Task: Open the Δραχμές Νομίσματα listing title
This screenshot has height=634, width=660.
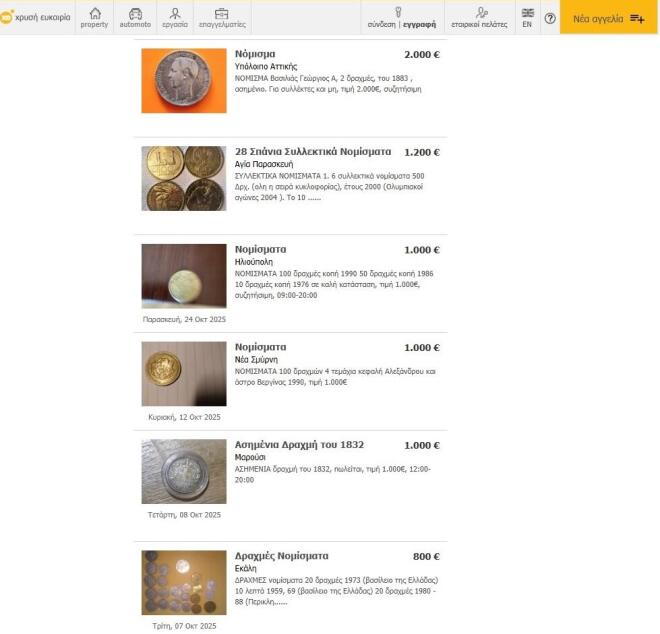Action: [x=282, y=556]
